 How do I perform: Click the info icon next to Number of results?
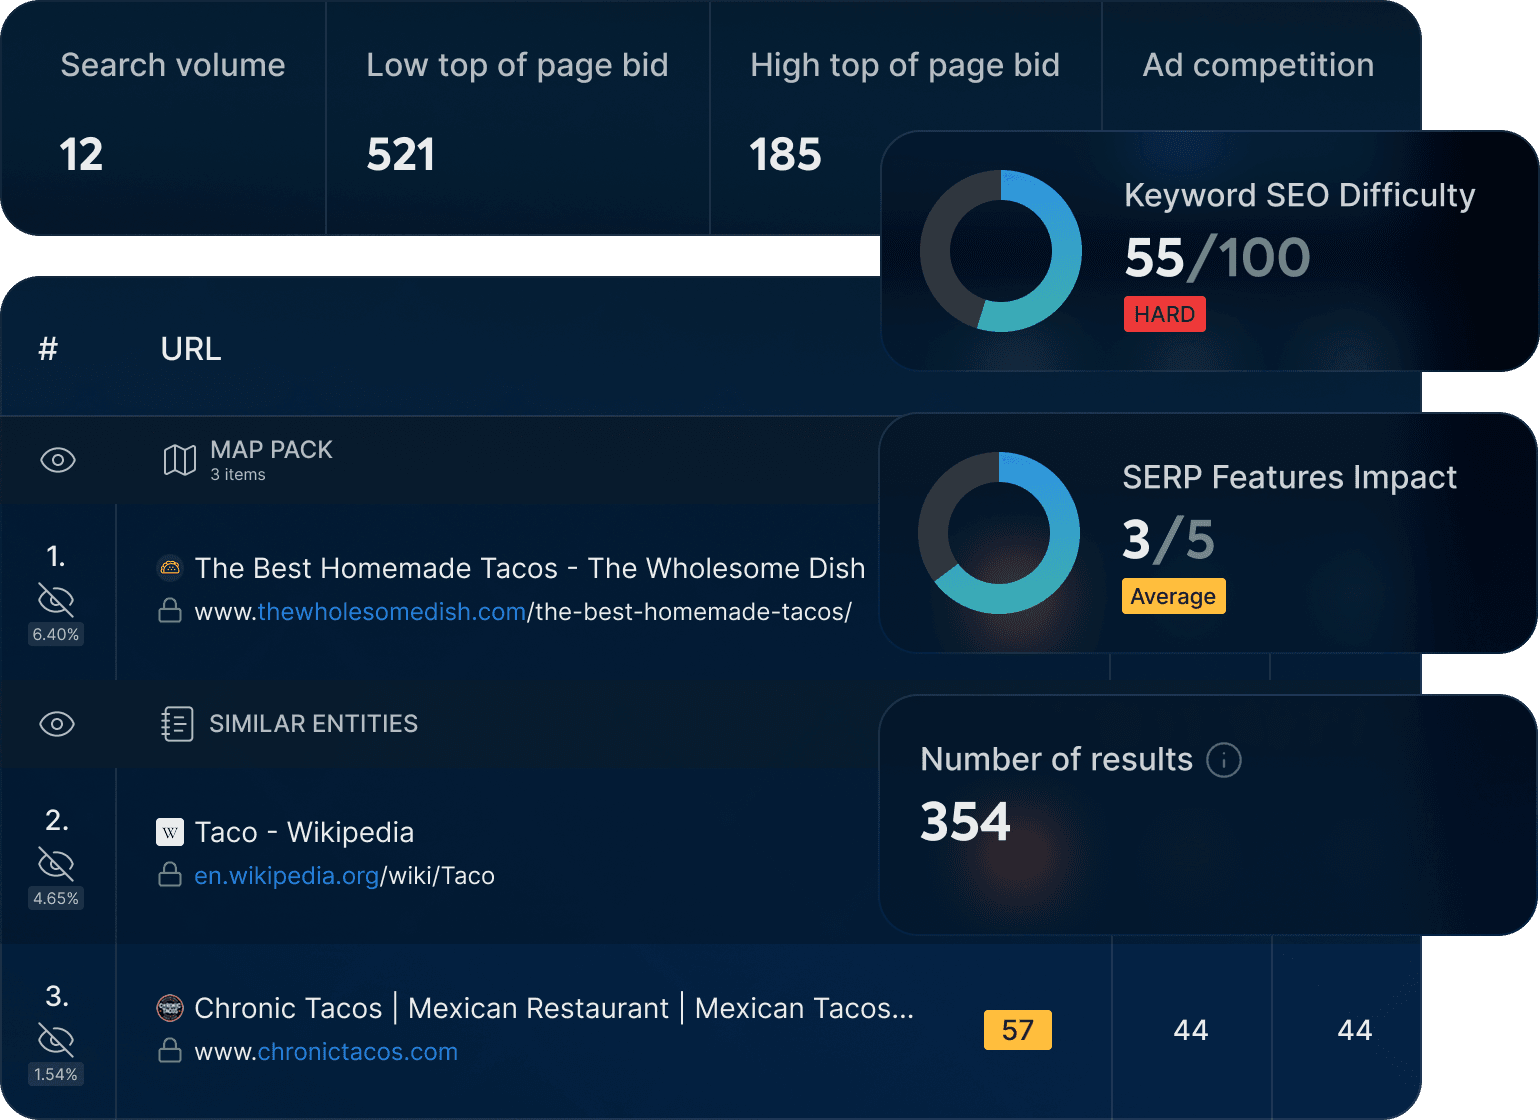[1224, 760]
